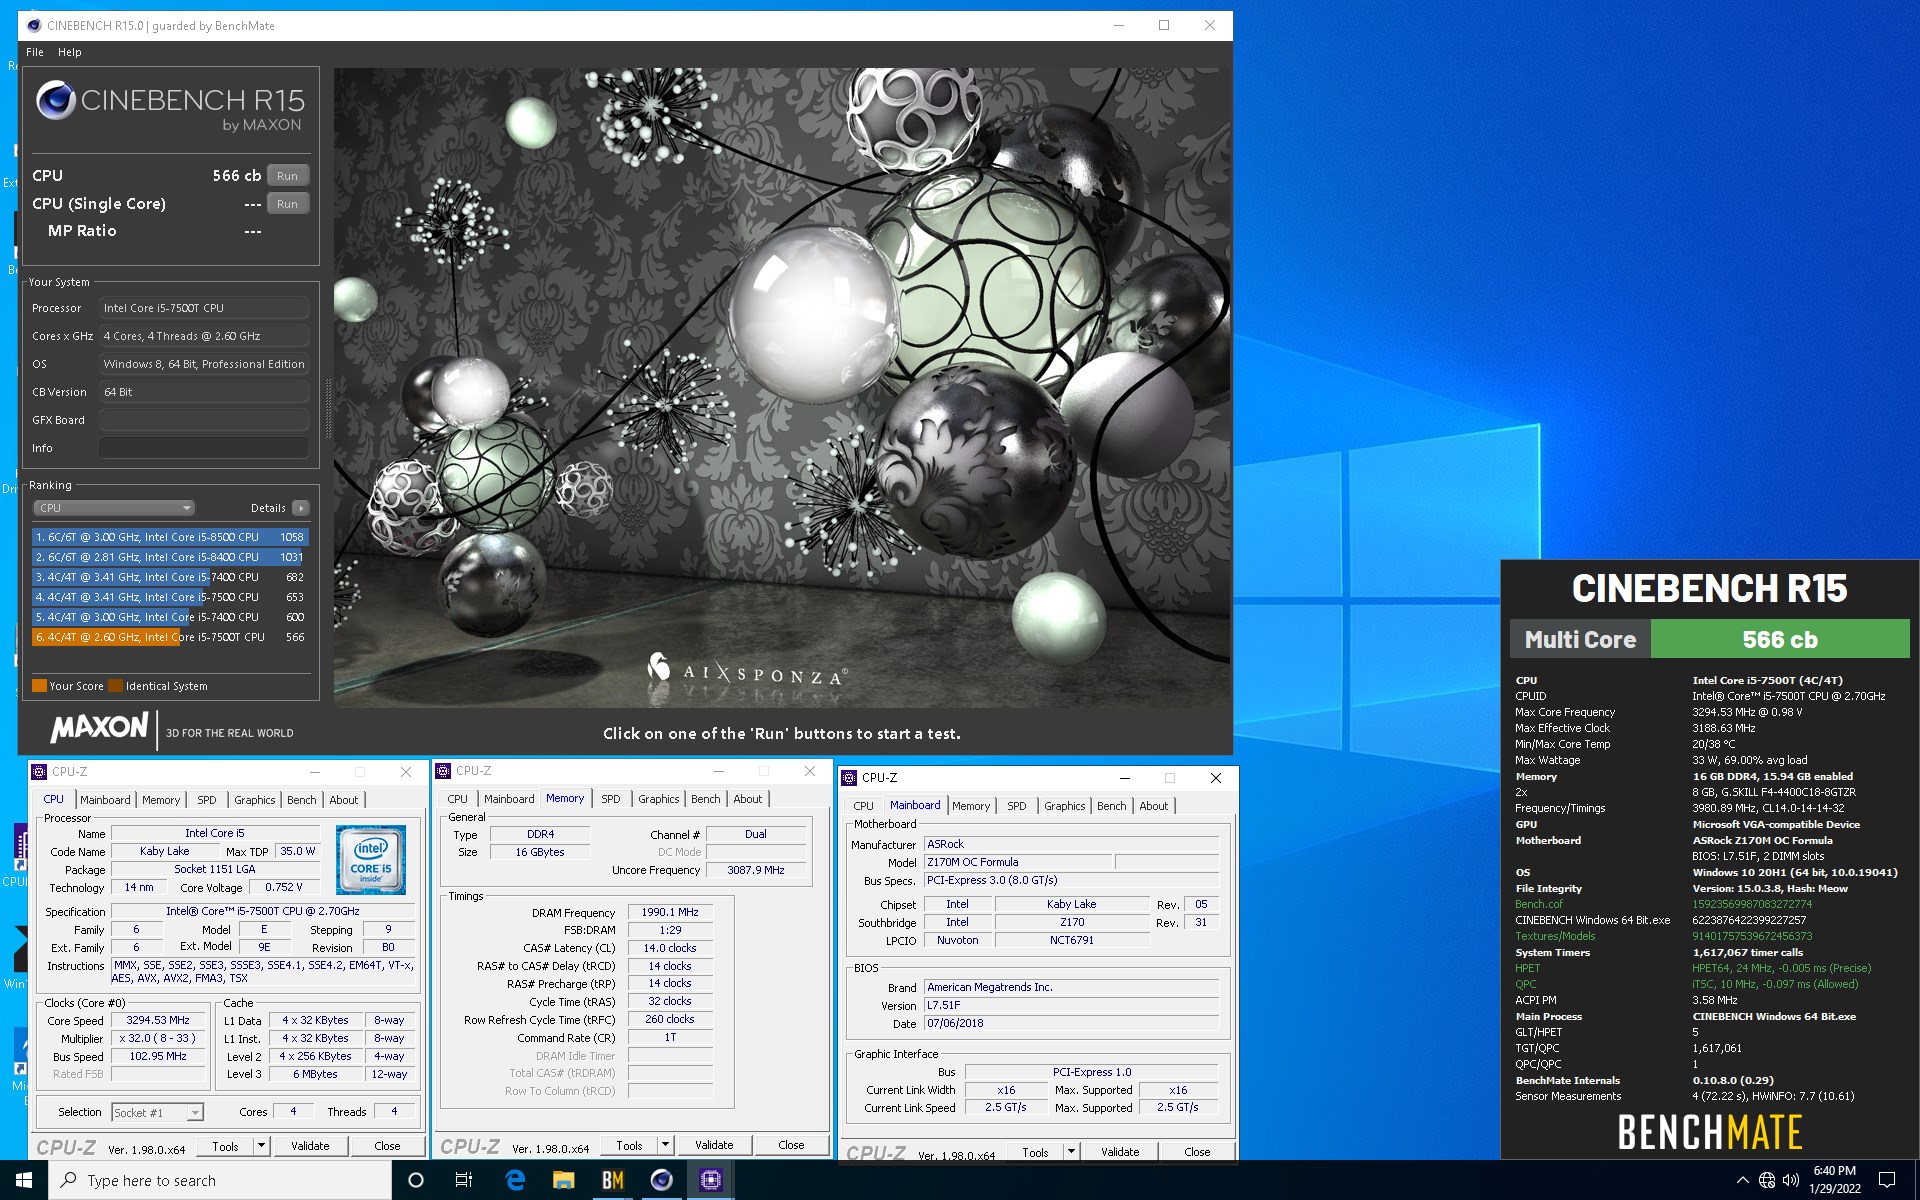The width and height of the screenshot is (1920, 1200).
Task: Open the Windows Start menu
Action: click(x=24, y=1180)
